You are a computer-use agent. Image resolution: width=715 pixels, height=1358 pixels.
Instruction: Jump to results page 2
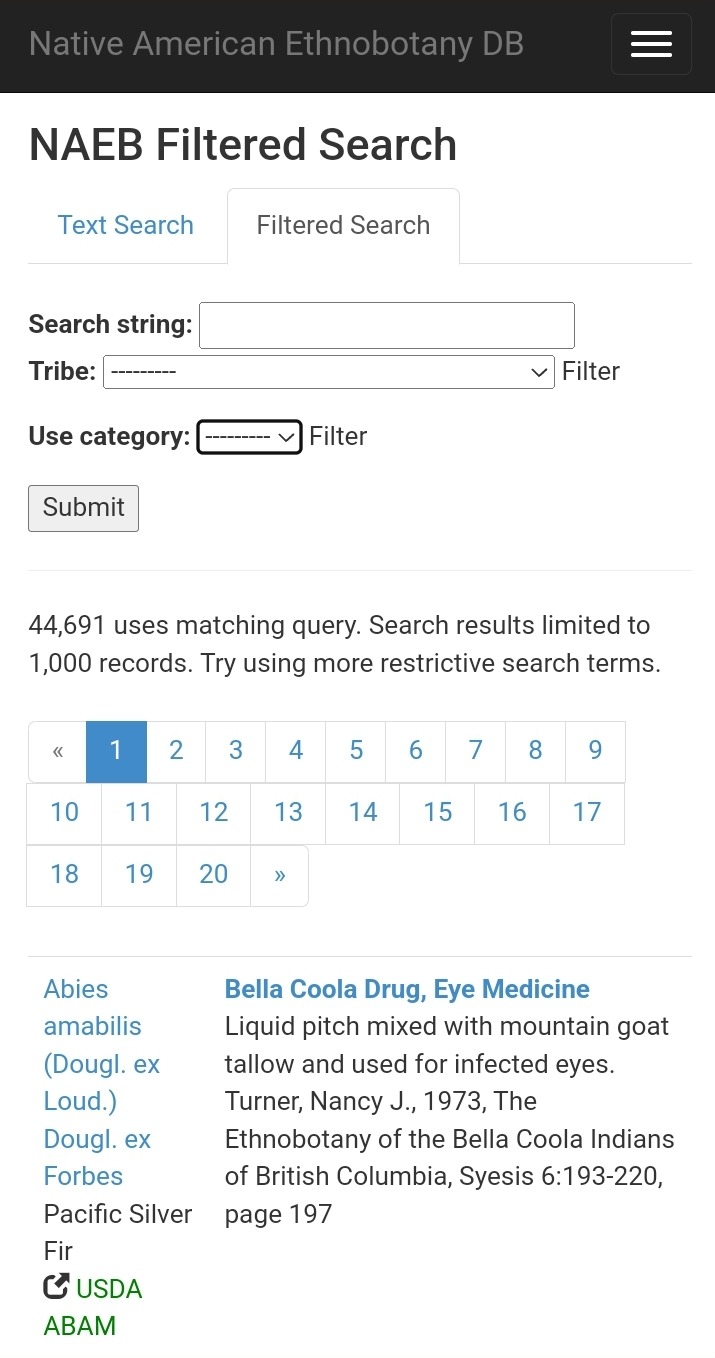pyautogui.click(x=176, y=751)
